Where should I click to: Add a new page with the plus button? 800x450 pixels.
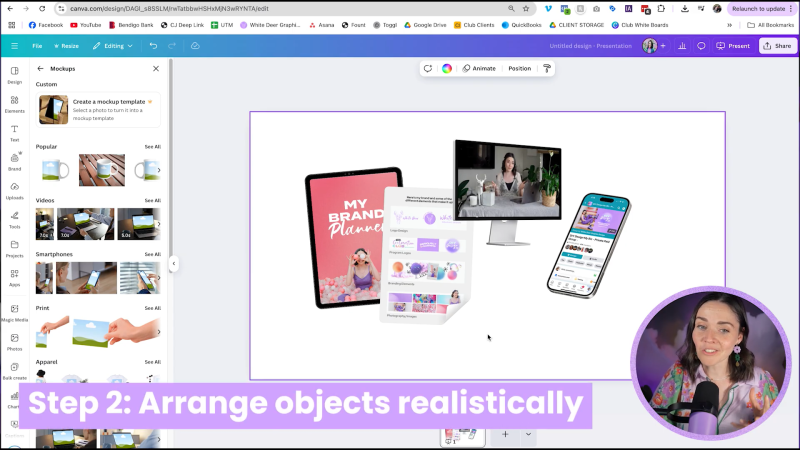click(505, 435)
